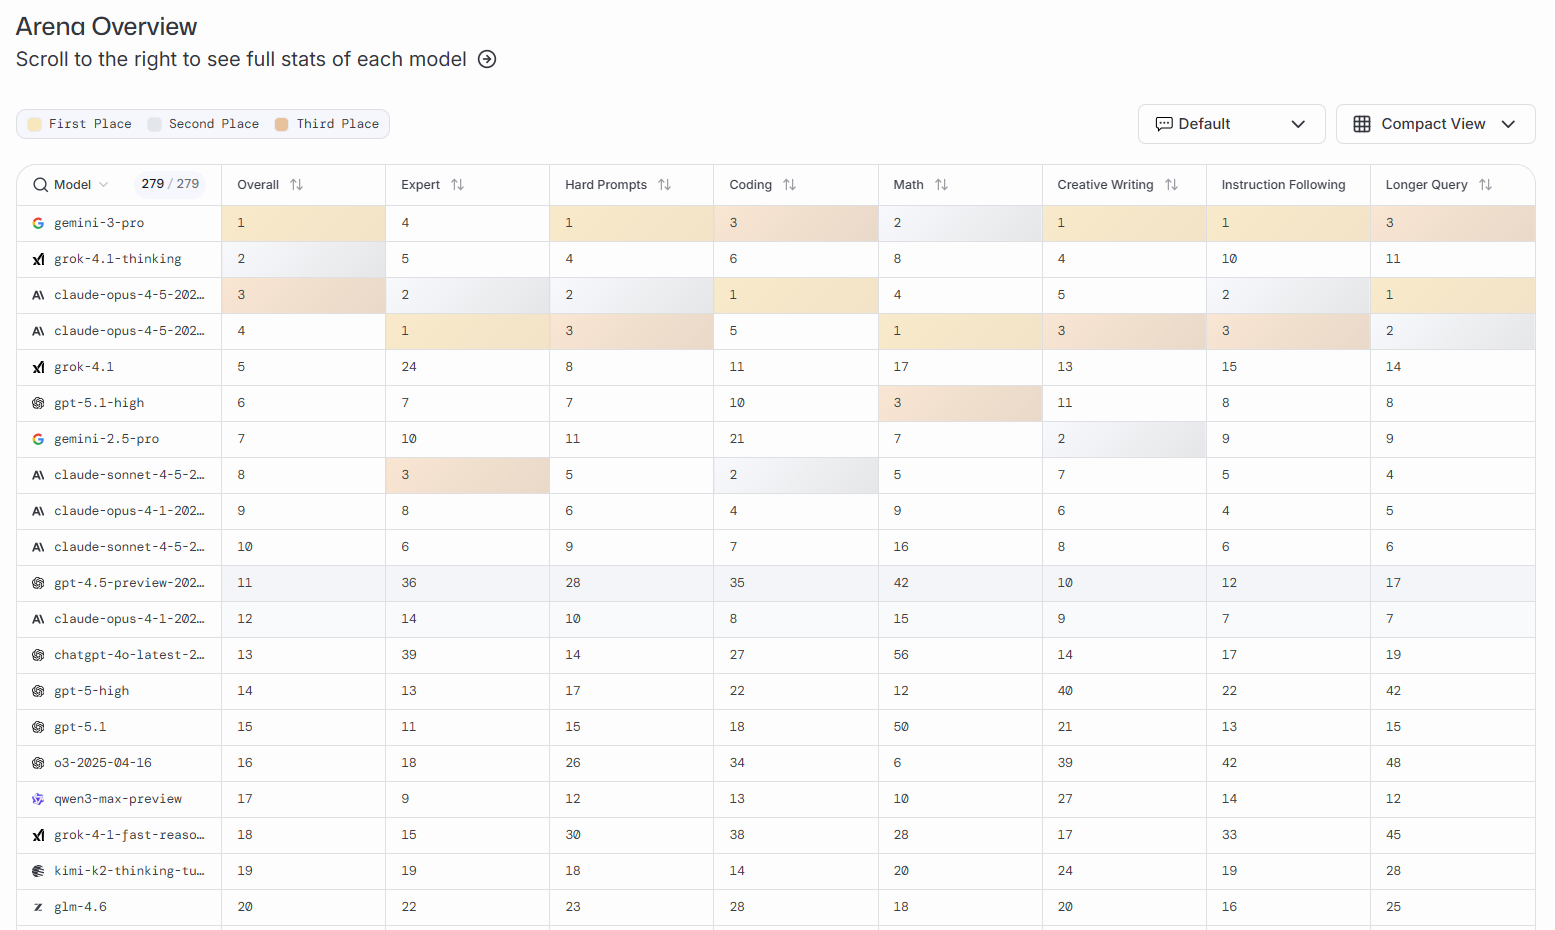Click the search magnifier icon in Model column
This screenshot has width=1555, height=930.
tap(40, 185)
